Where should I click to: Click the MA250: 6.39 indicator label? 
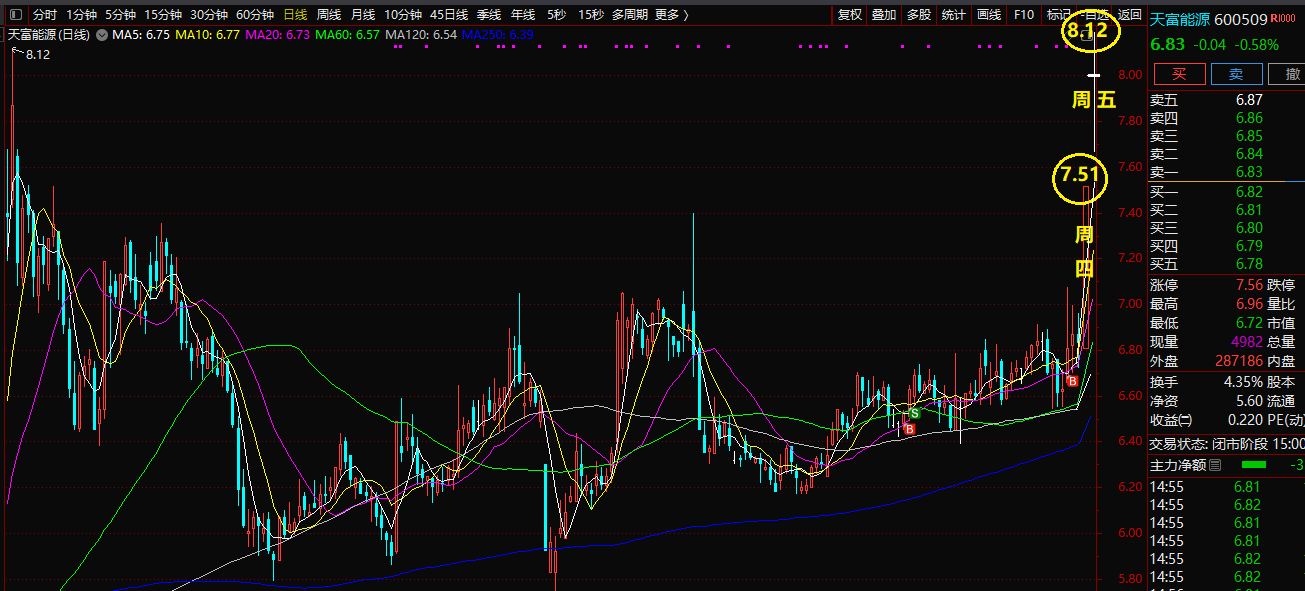point(498,34)
